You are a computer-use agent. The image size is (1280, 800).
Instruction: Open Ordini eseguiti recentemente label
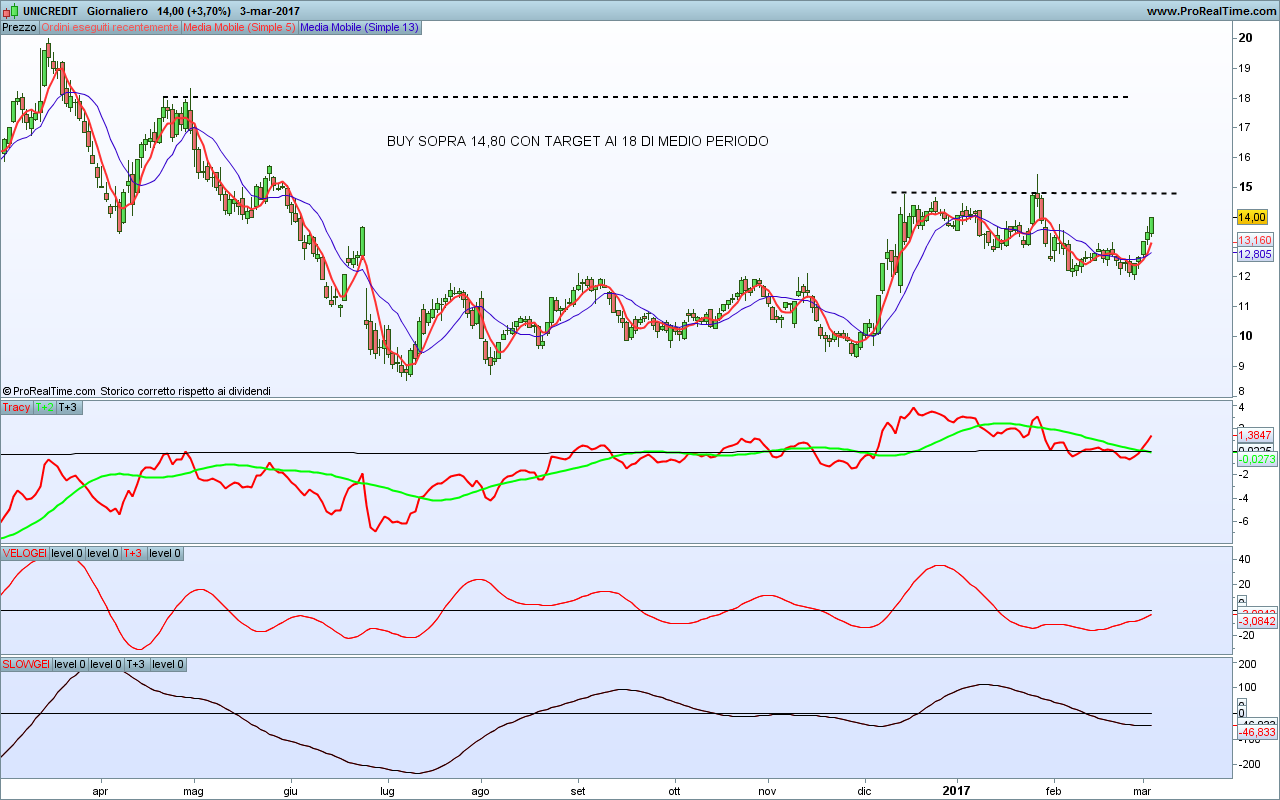click(110, 28)
